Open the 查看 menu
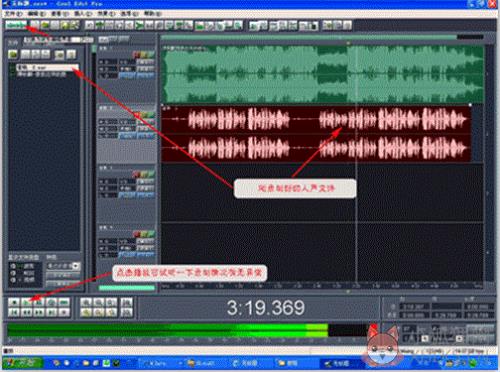 (60, 14)
